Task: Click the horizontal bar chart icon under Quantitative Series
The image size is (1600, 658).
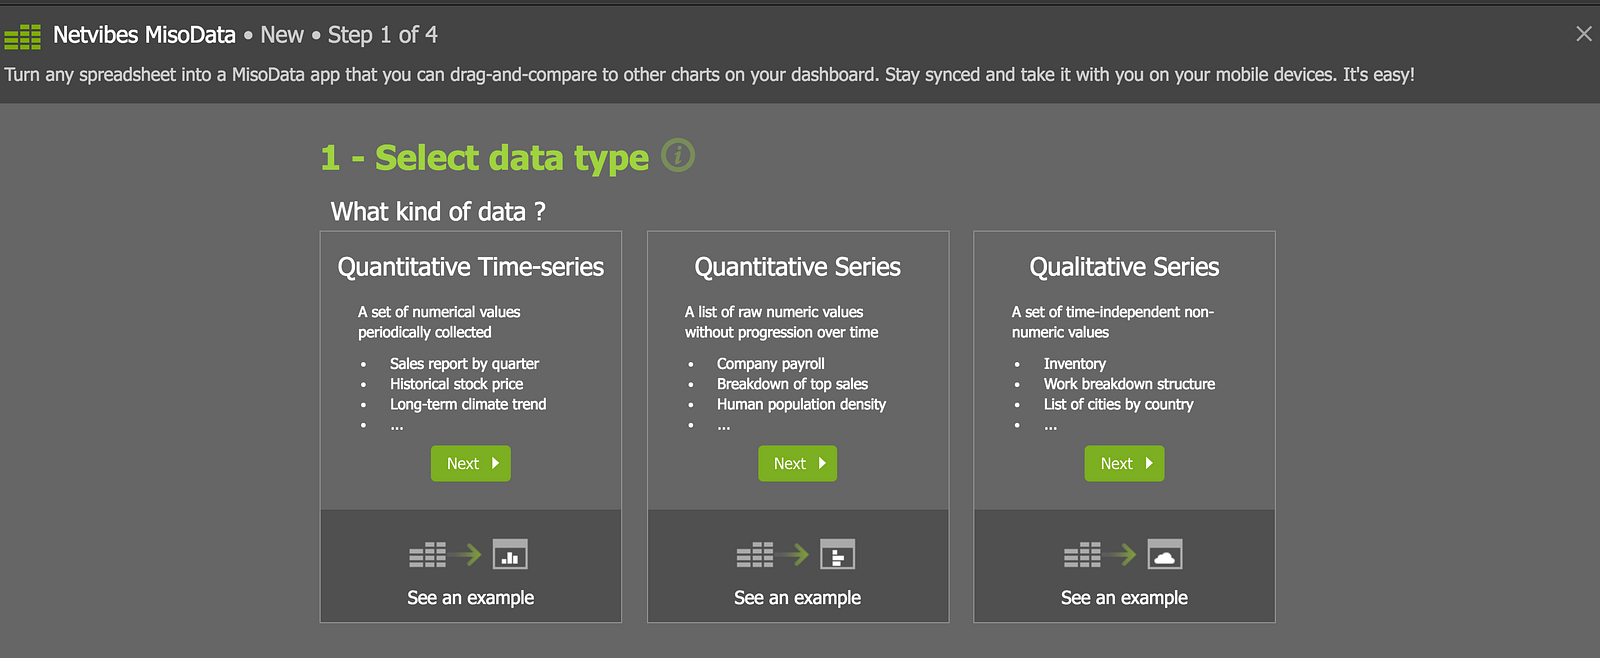Action: [838, 554]
